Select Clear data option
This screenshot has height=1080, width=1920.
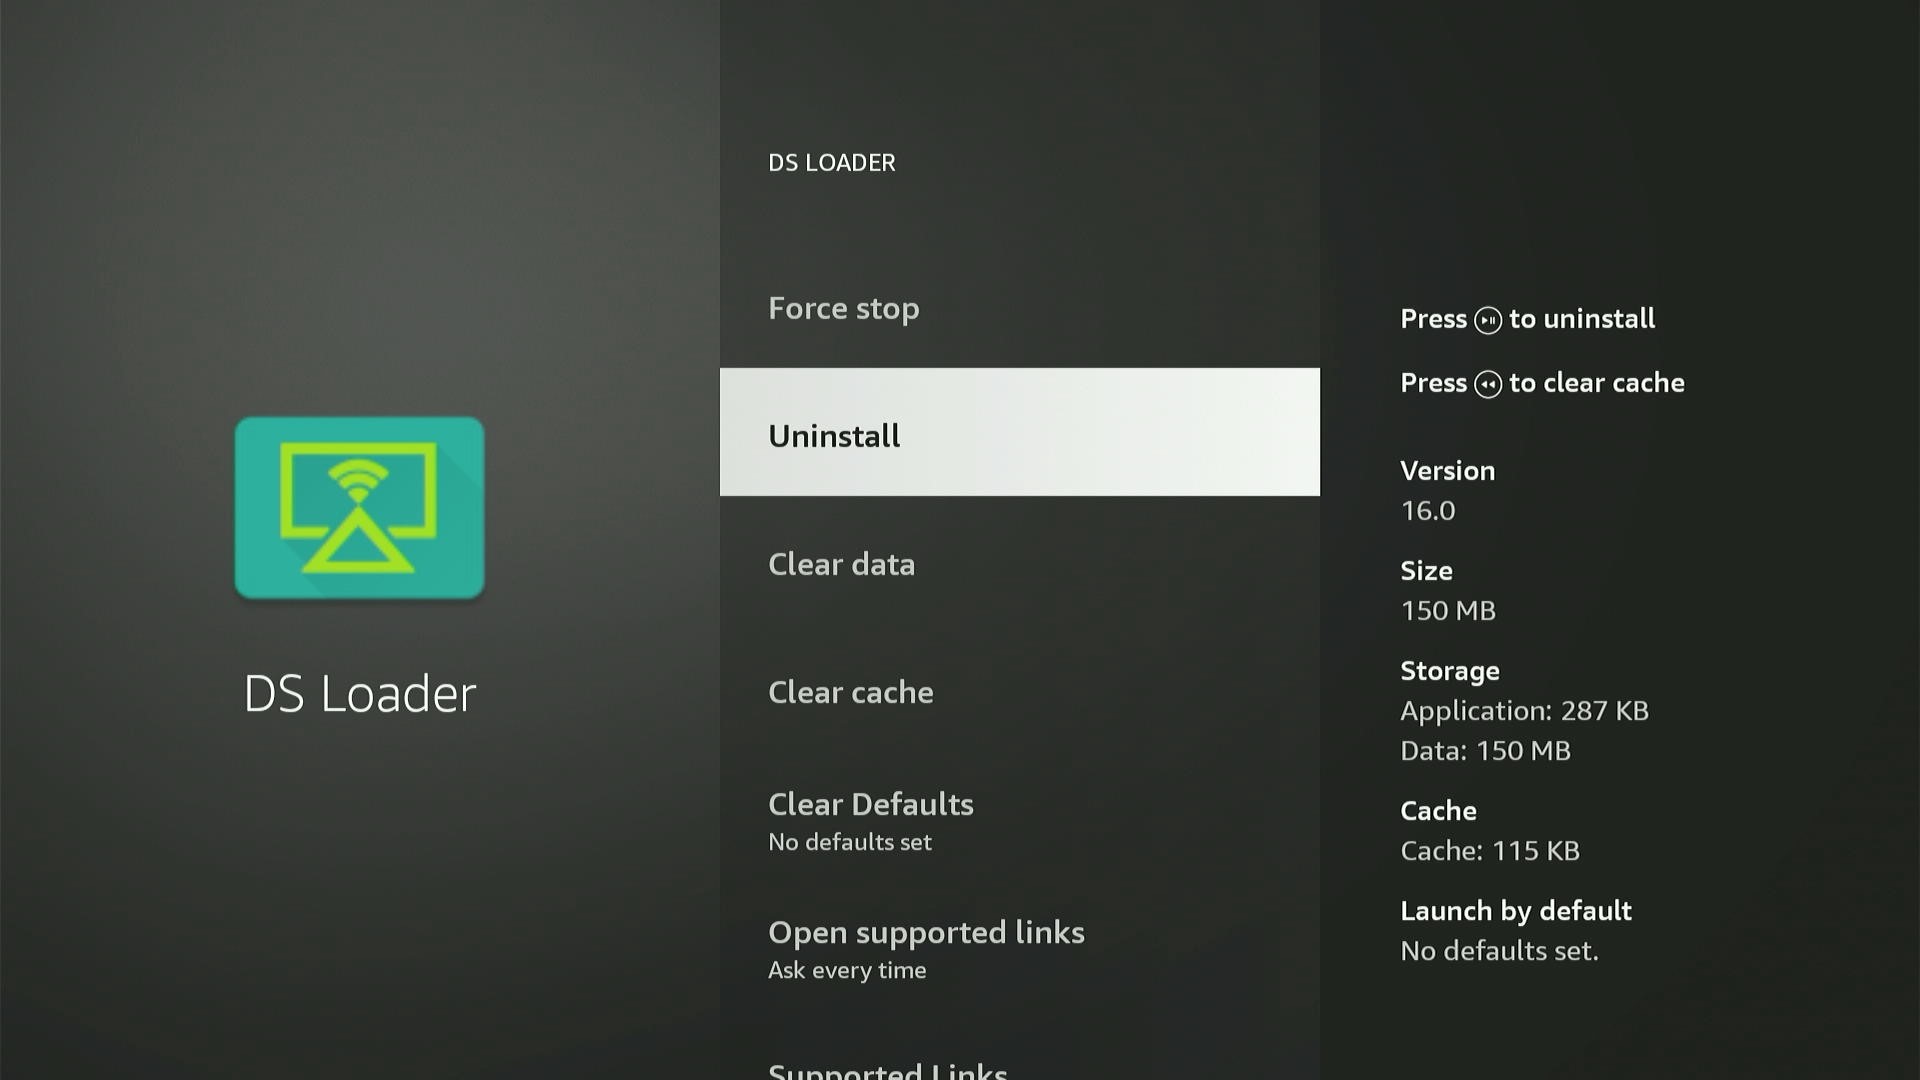1020,564
